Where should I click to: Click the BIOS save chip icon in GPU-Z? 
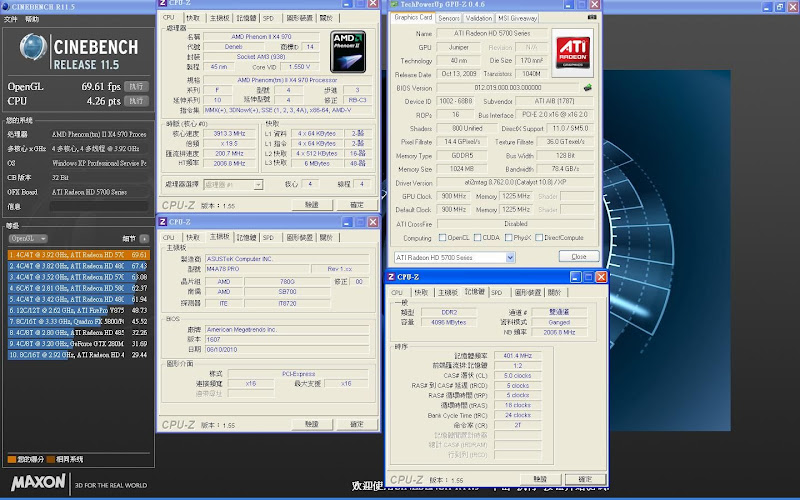(x=588, y=88)
